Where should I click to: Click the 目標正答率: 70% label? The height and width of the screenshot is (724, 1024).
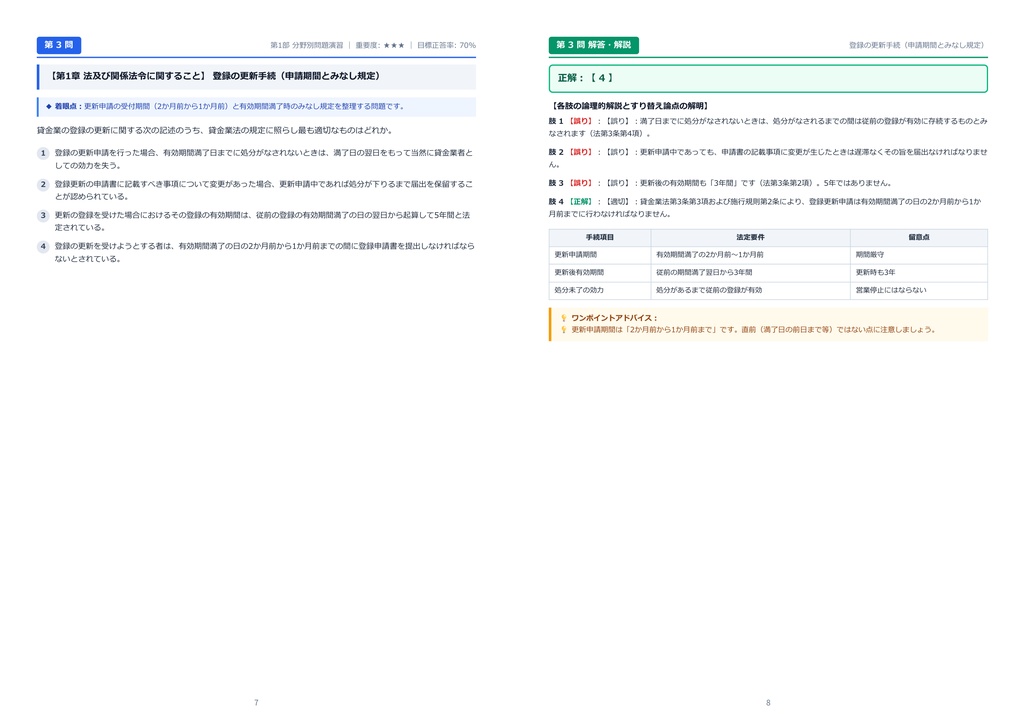[x=446, y=45]
